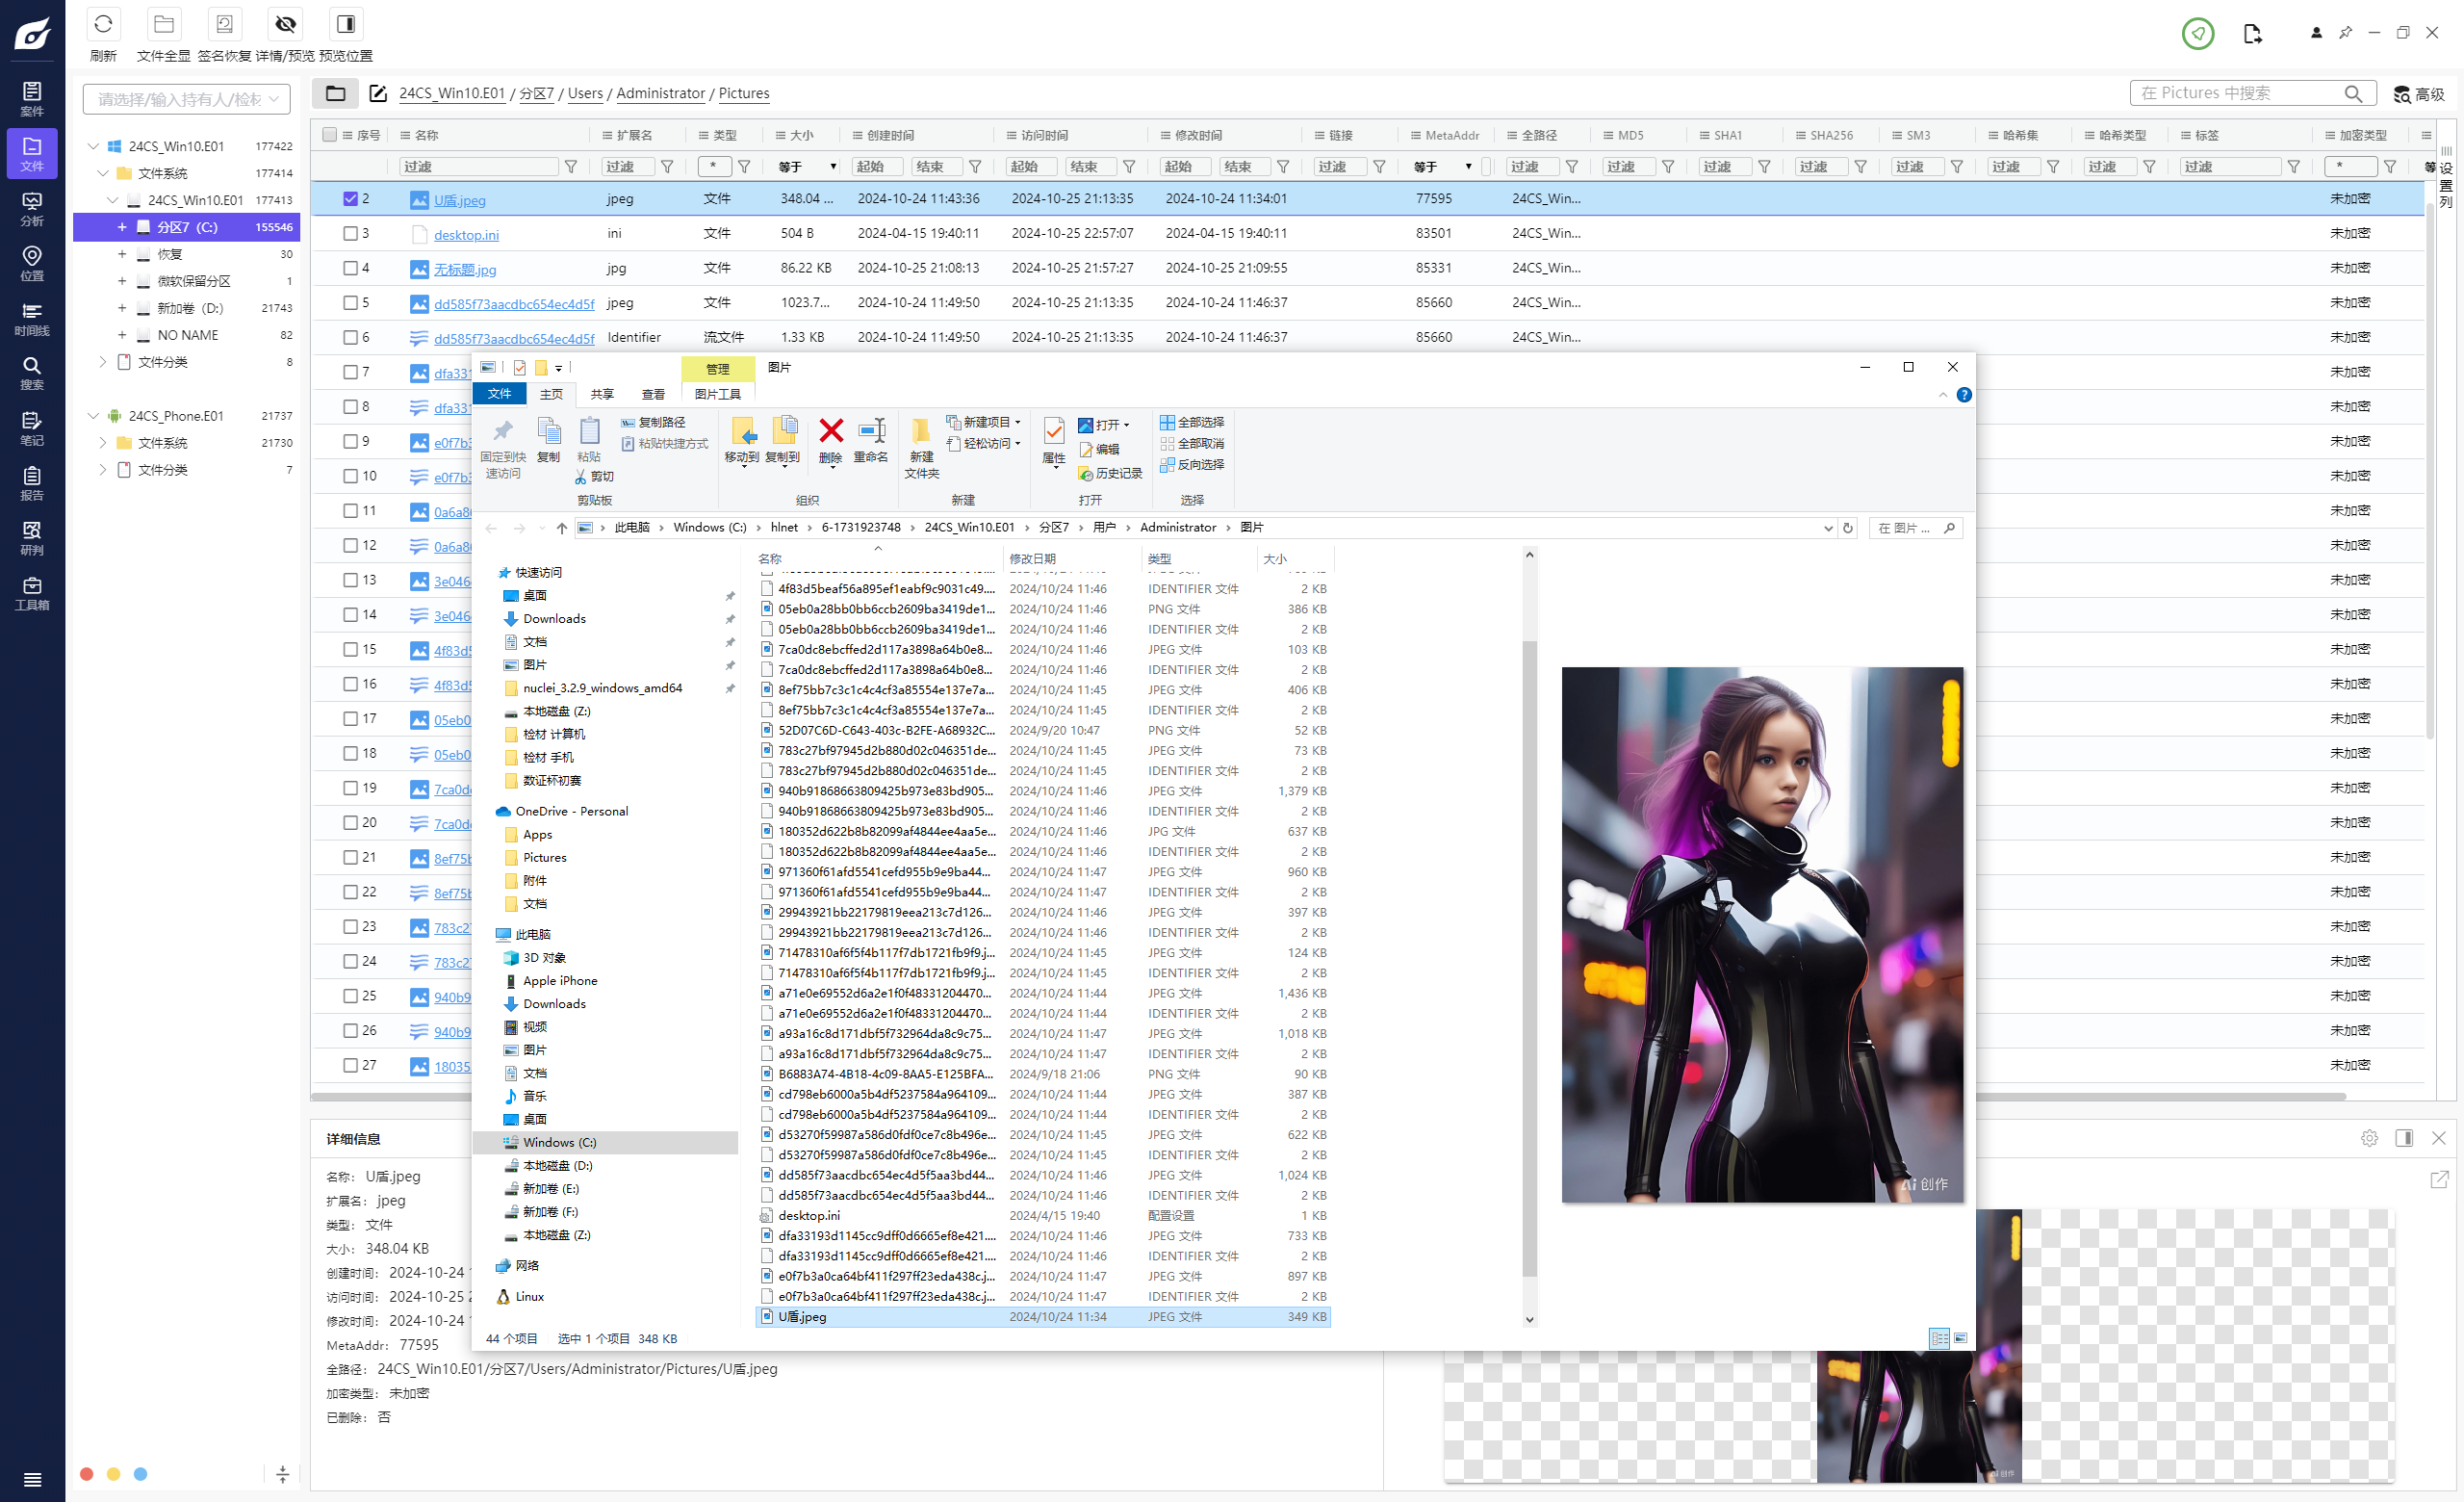This screenshot has width=2464, height=1502.
Task: Open the U盾.jpeg link in the file table
Action: [x=460, y=200]
